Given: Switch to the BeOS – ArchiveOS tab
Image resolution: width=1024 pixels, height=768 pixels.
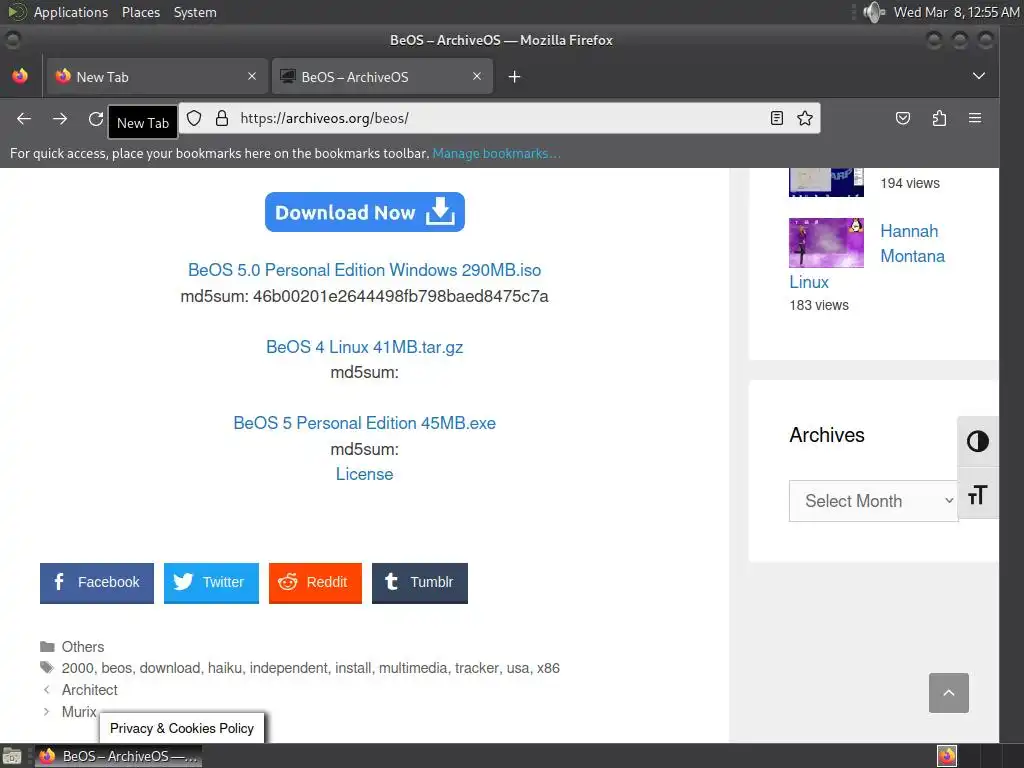Looking at the screenshot, I should point(381,76).
